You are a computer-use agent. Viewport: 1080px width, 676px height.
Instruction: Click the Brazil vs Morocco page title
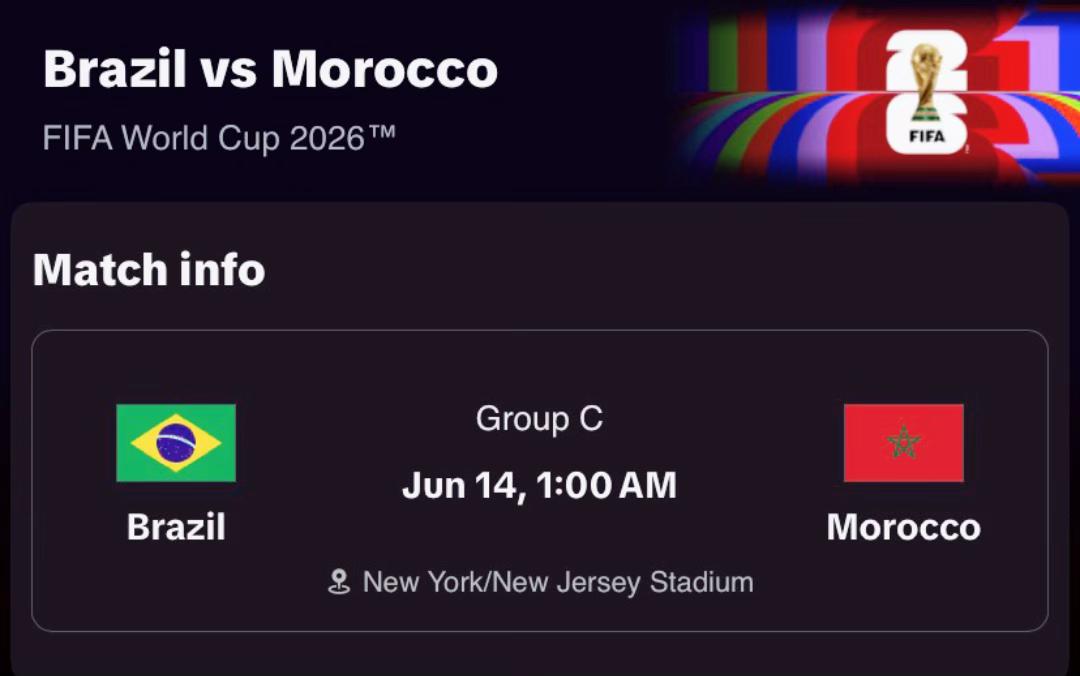[270, 69]
